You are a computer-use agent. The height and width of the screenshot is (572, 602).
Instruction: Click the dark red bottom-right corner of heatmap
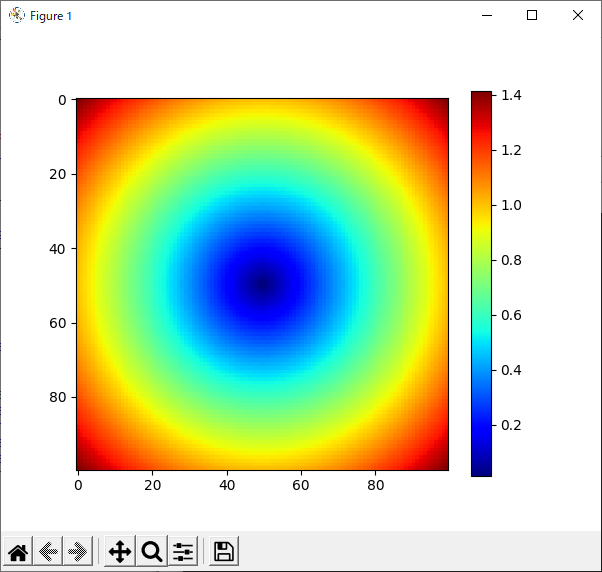(443, 465)
